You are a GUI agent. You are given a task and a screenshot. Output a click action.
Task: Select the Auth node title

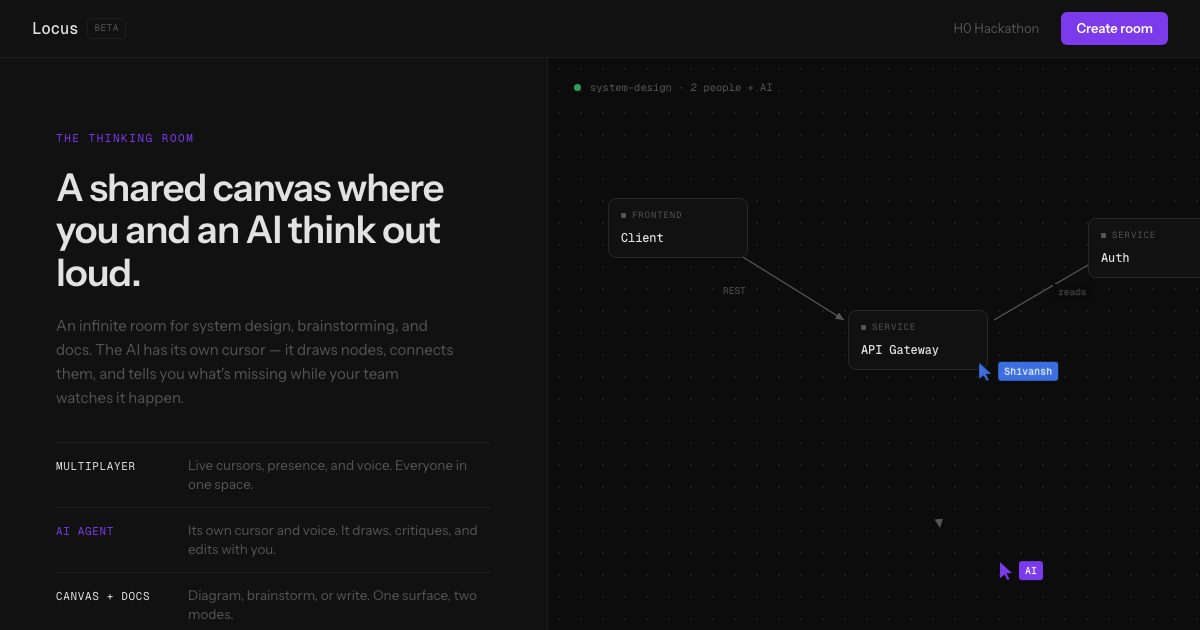[x=1115, y=258]
